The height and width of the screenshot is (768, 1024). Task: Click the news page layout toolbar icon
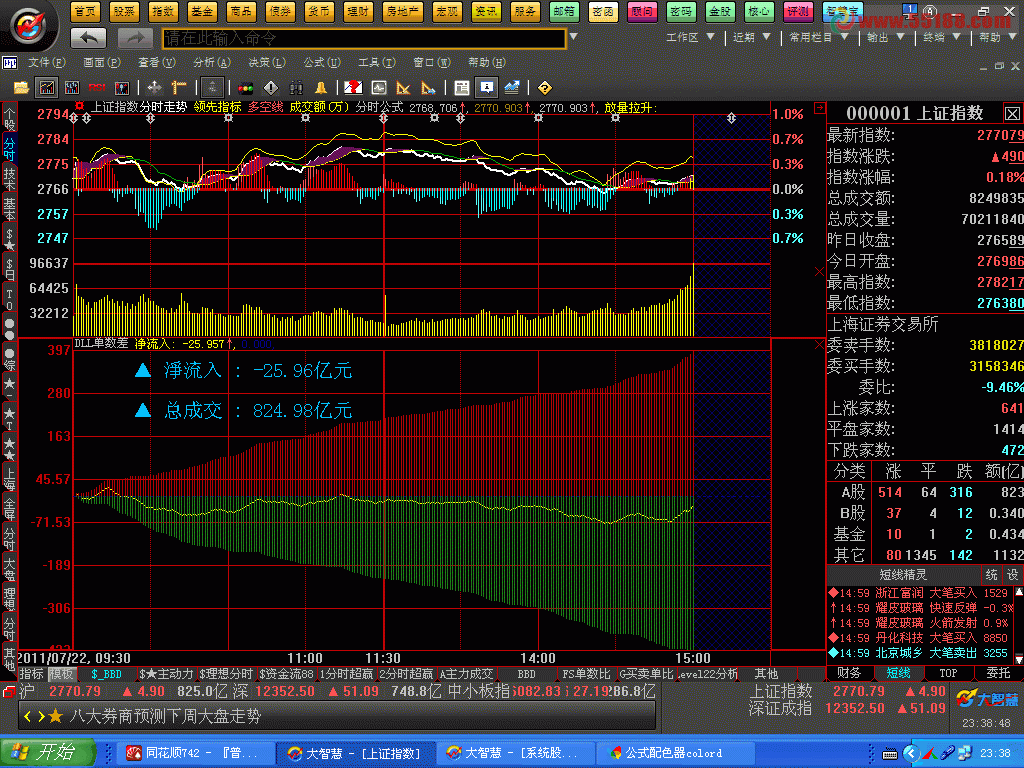(x=462, y=88)
